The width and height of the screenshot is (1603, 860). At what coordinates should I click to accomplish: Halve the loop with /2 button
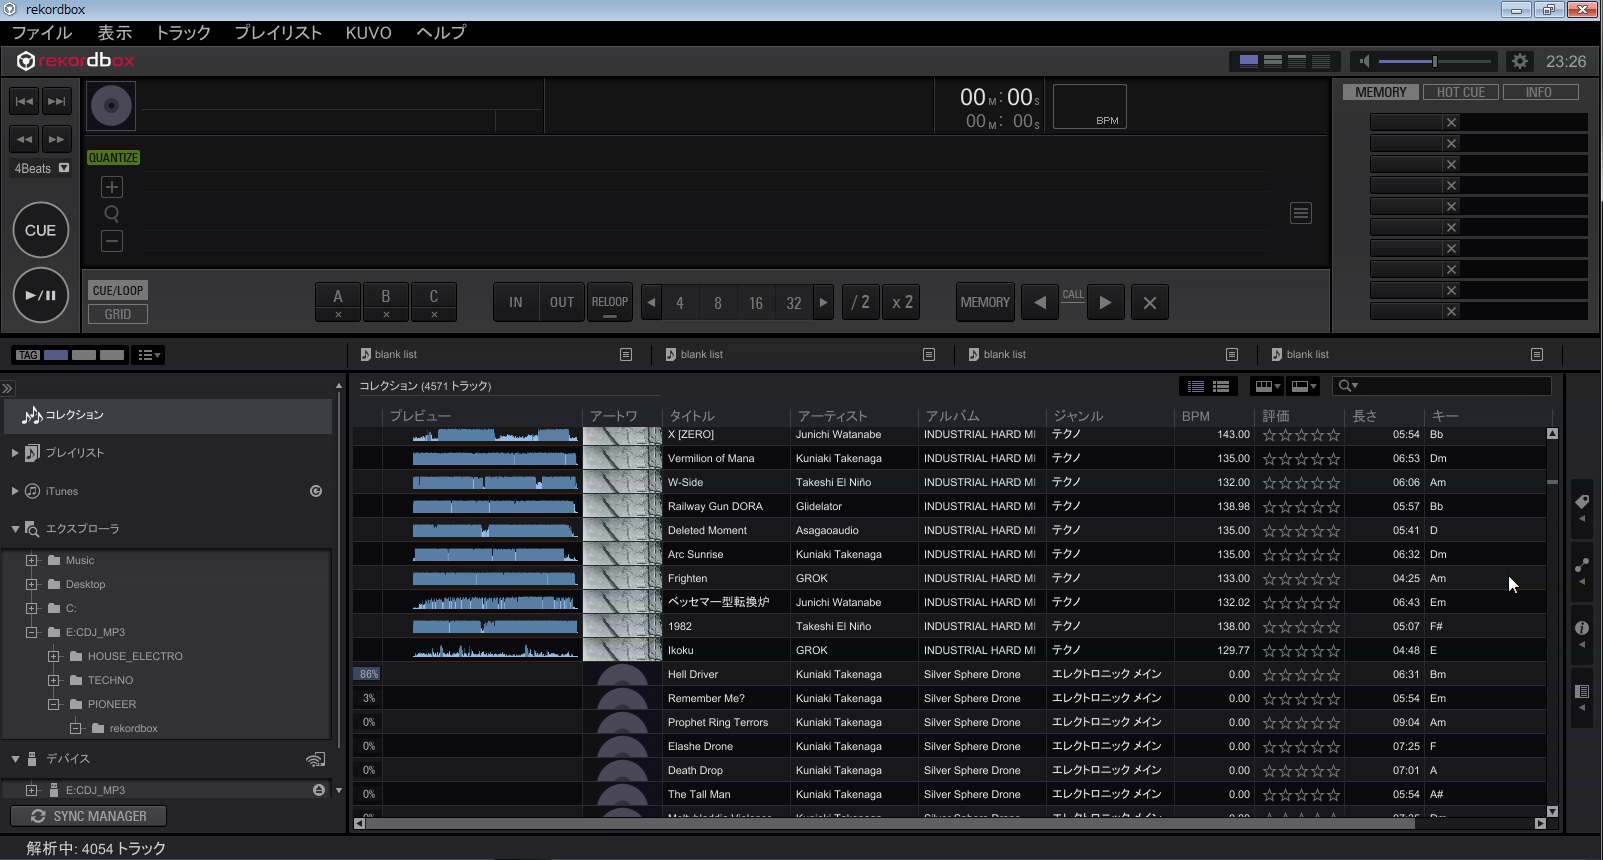click(x=860, y=302)
